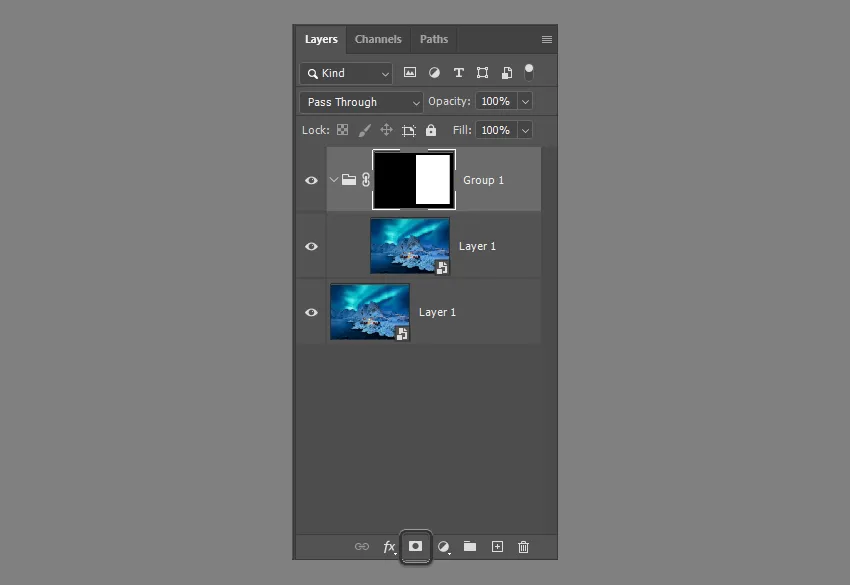The height and width of the screenshot is (585, 850).
Task: Open the Opacity slider dropdown
Action: click(525, 102)
